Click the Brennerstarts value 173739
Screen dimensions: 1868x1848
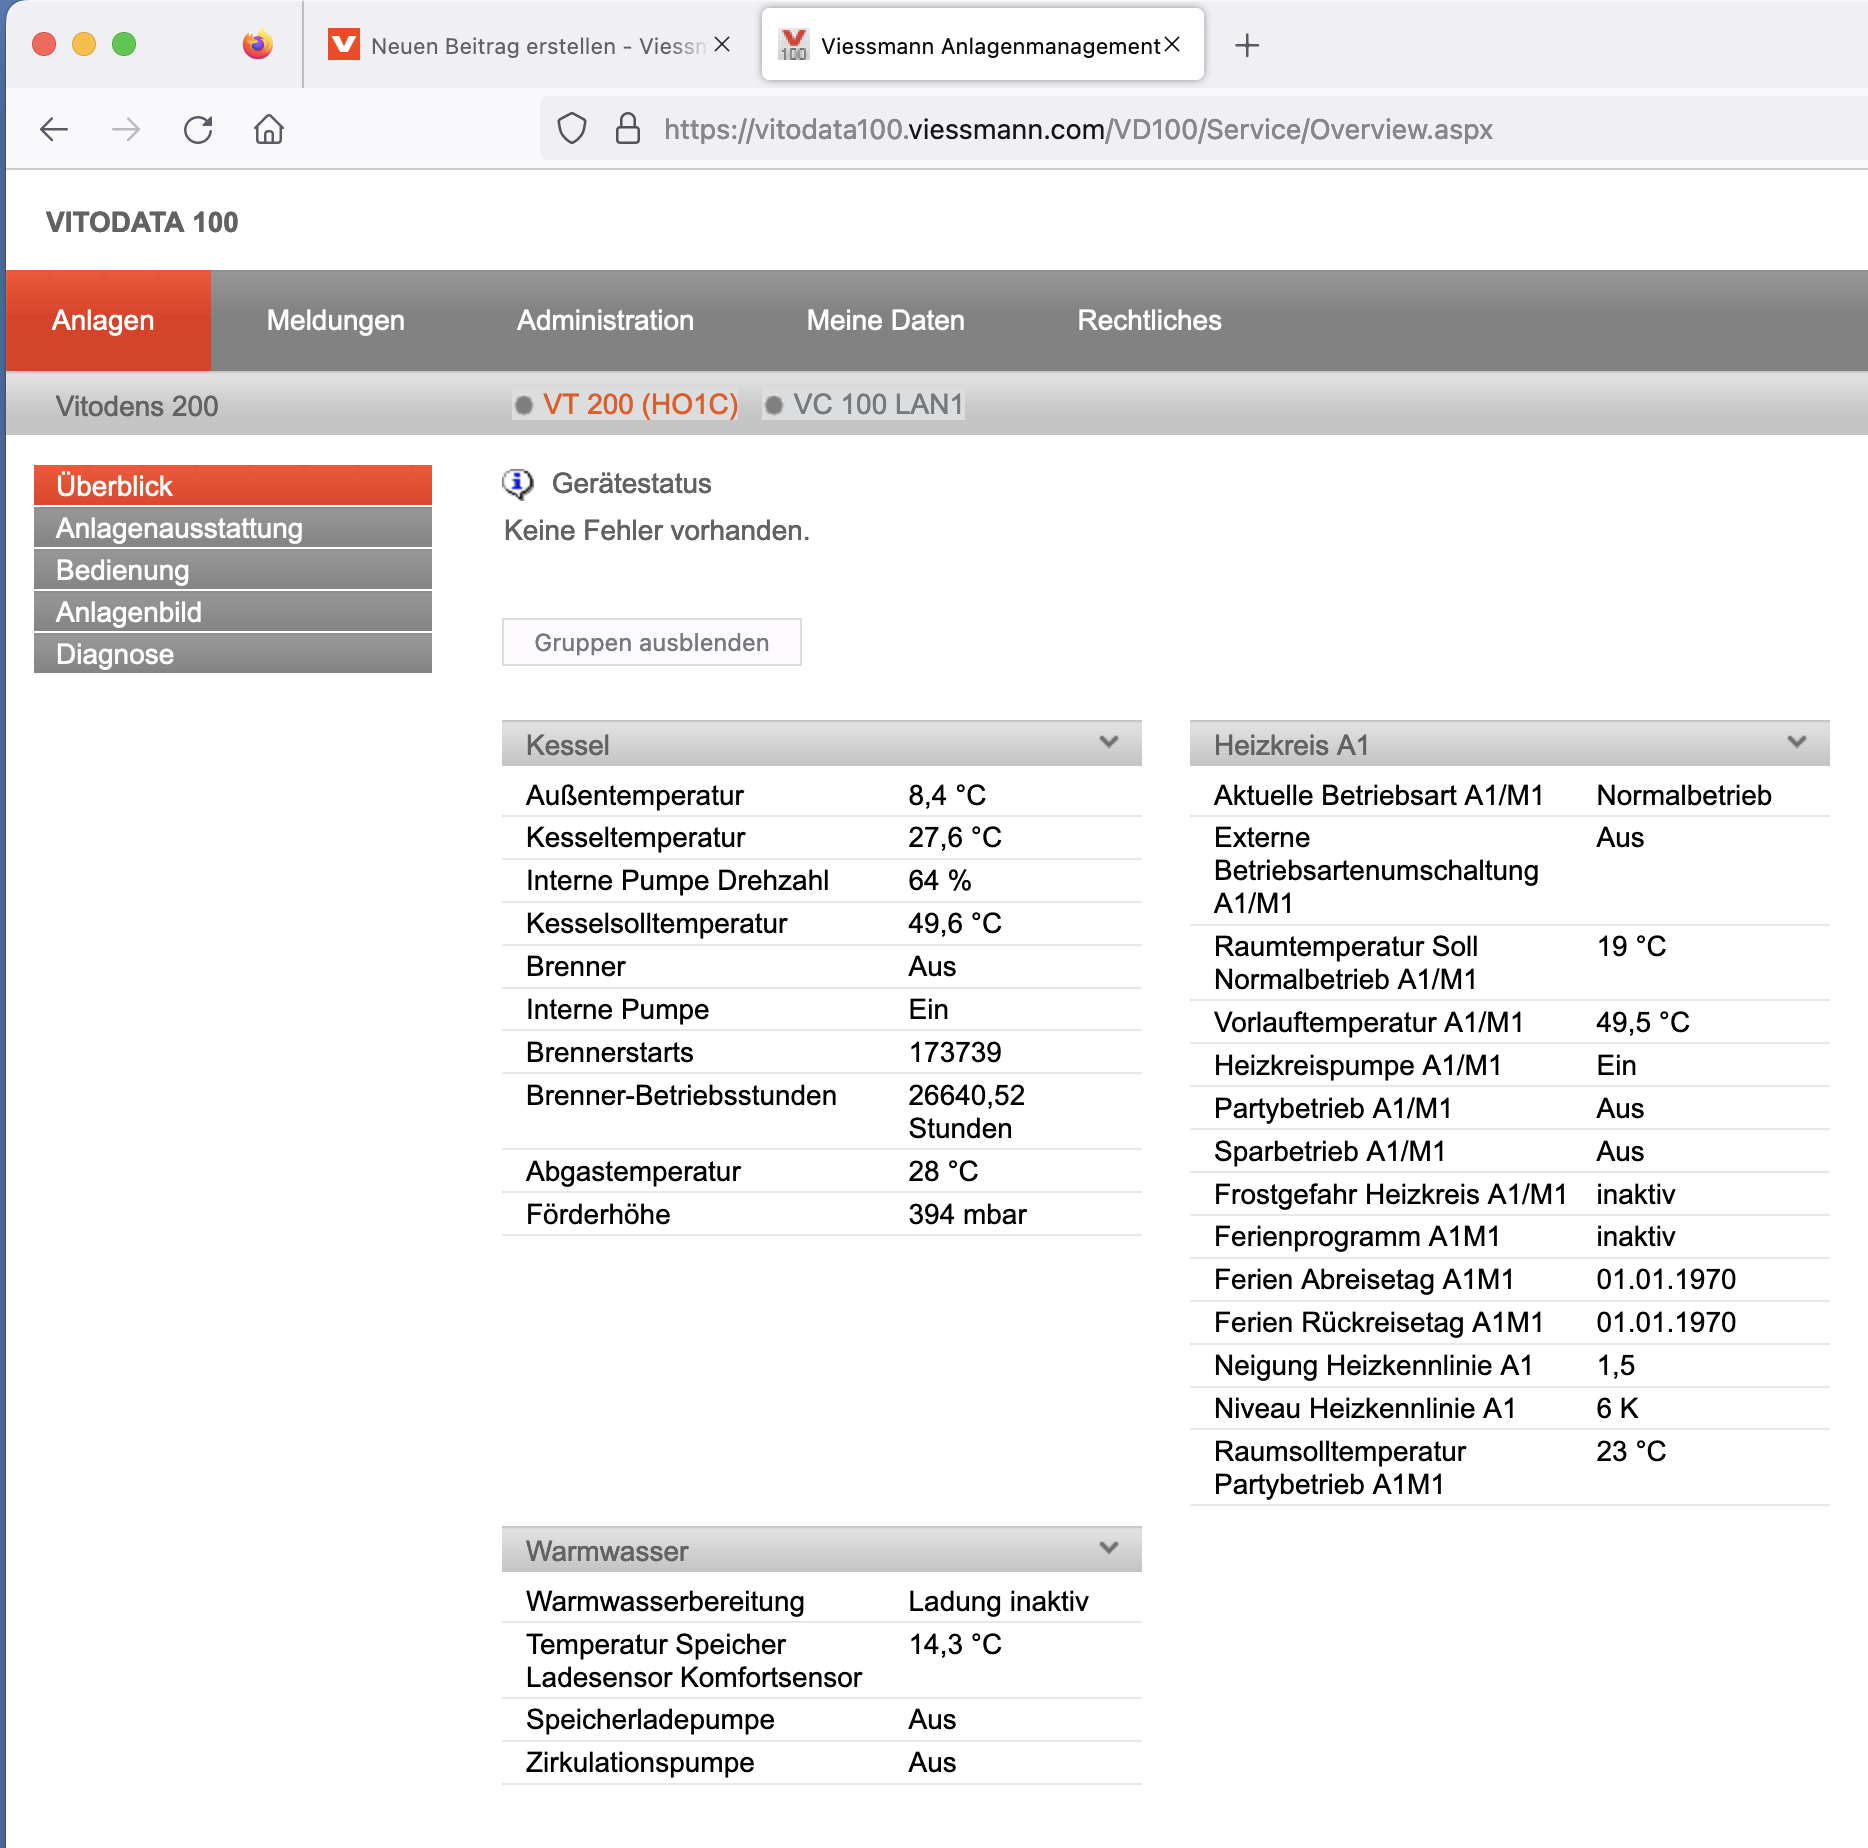955,1052
